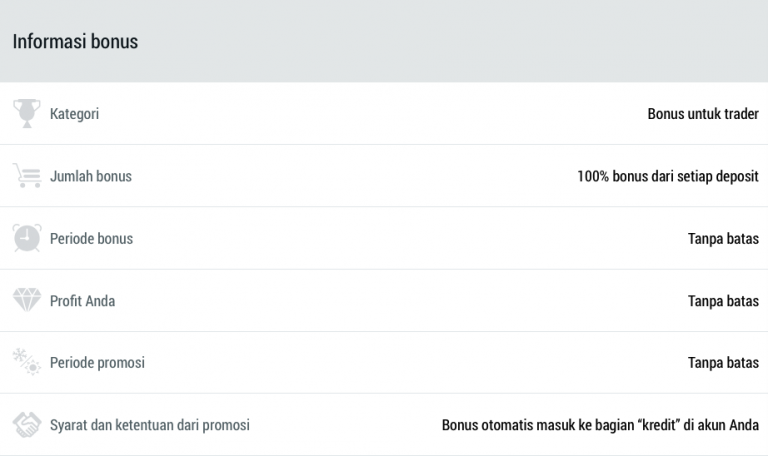The width and height of the screenshot is (768, 456).
Task: Click Tanpa batas value in Profit Anda row
Action: pos(723,300)
